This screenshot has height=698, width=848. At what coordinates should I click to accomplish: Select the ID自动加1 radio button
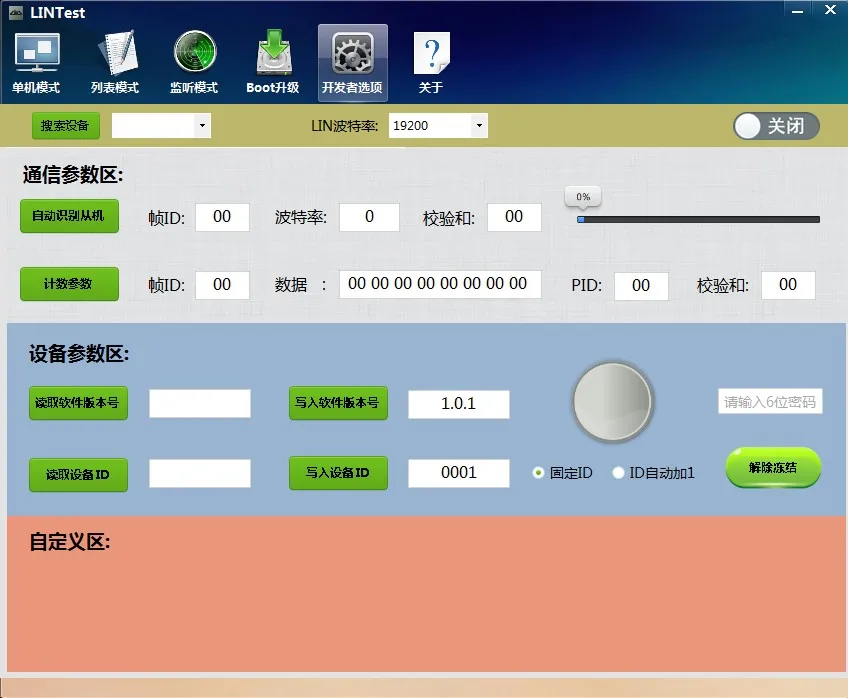(618, 473)
